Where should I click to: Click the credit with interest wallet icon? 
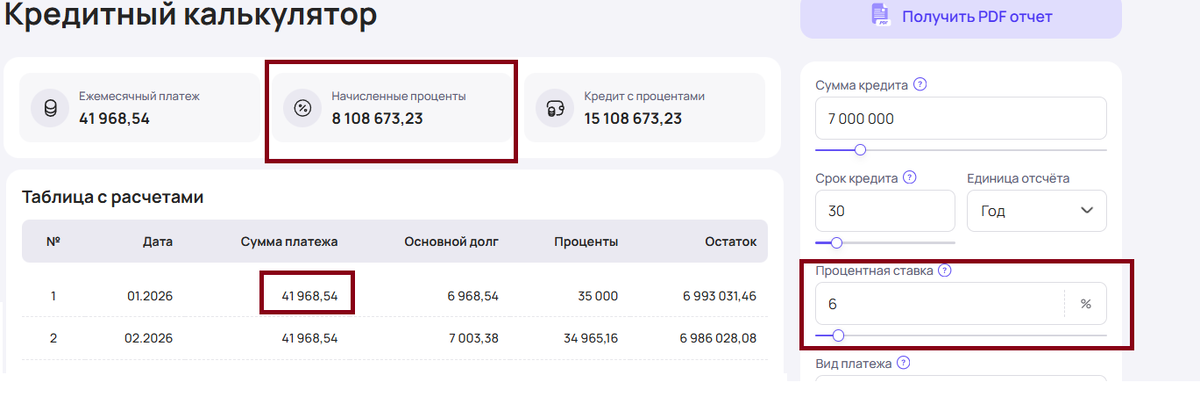coord(555,108)
